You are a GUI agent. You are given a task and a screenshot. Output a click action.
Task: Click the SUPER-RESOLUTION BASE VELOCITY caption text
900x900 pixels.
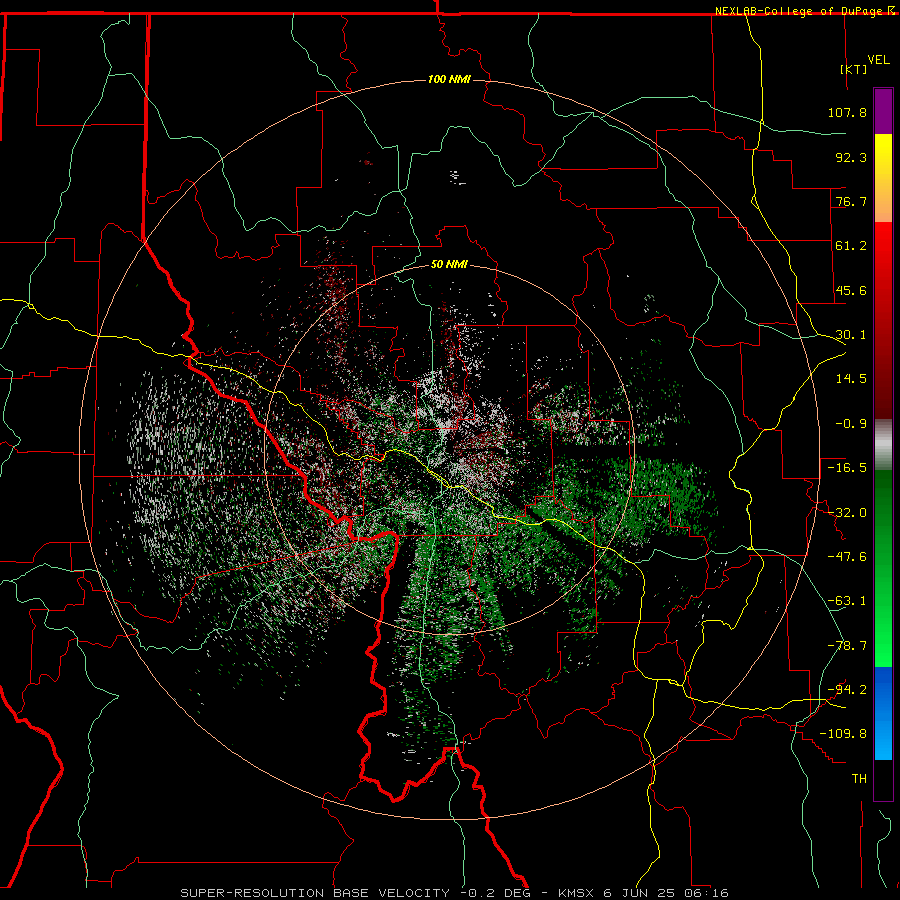[315, 893]
